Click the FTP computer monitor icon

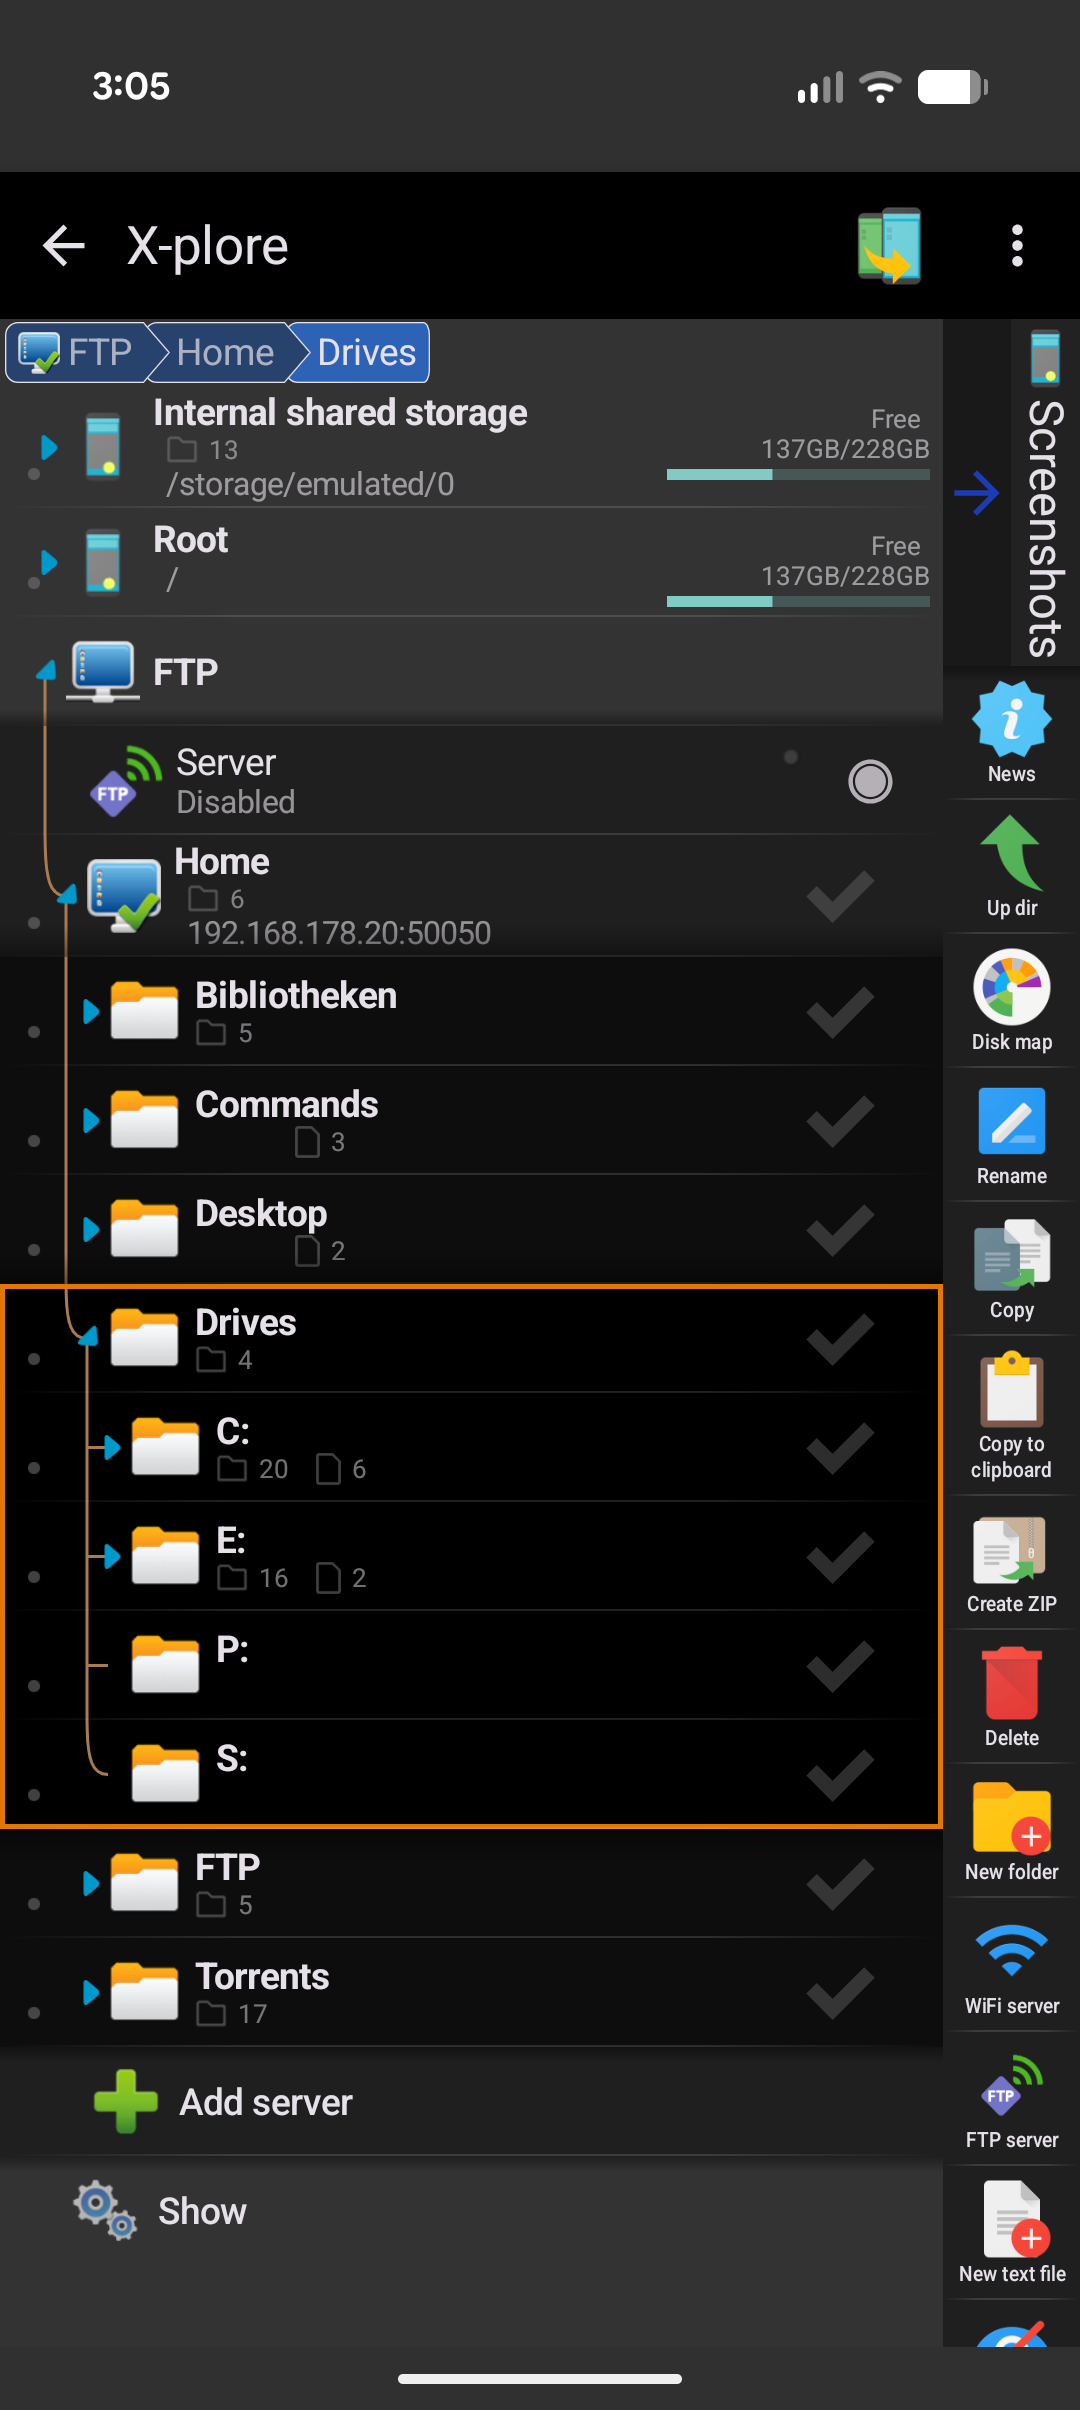[x=102, y=671]
